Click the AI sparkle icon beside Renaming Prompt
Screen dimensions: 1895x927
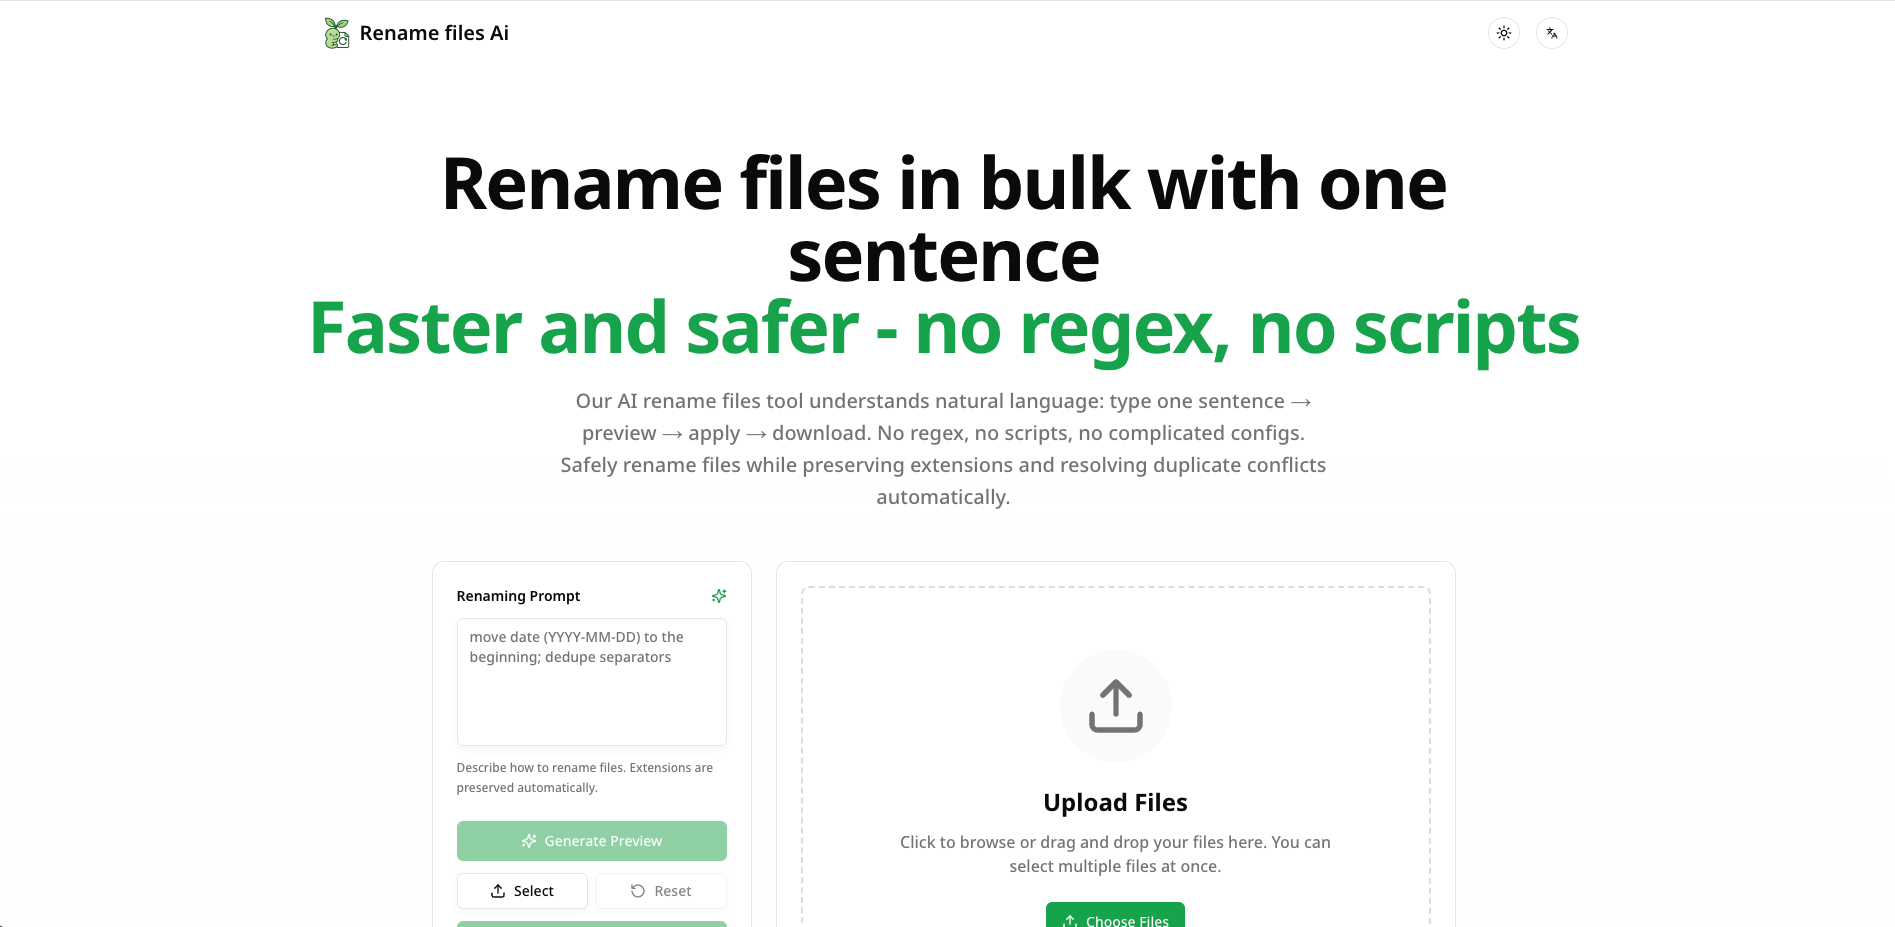click(718, 596)
